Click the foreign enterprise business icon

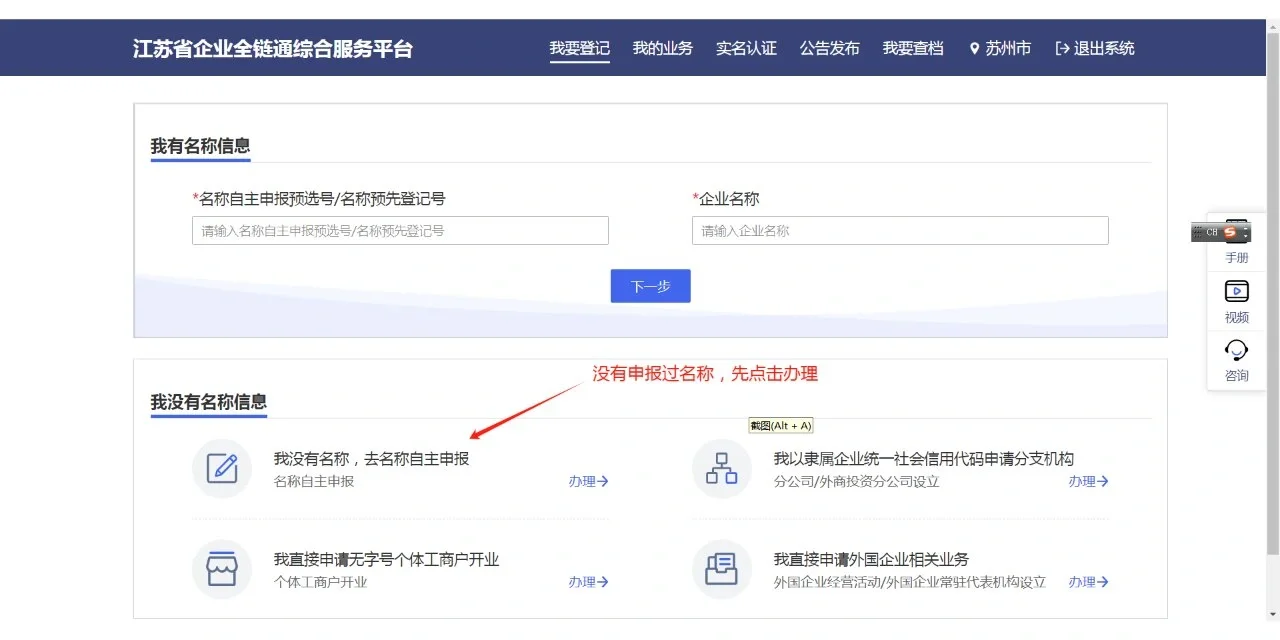[x=721, y=569]
